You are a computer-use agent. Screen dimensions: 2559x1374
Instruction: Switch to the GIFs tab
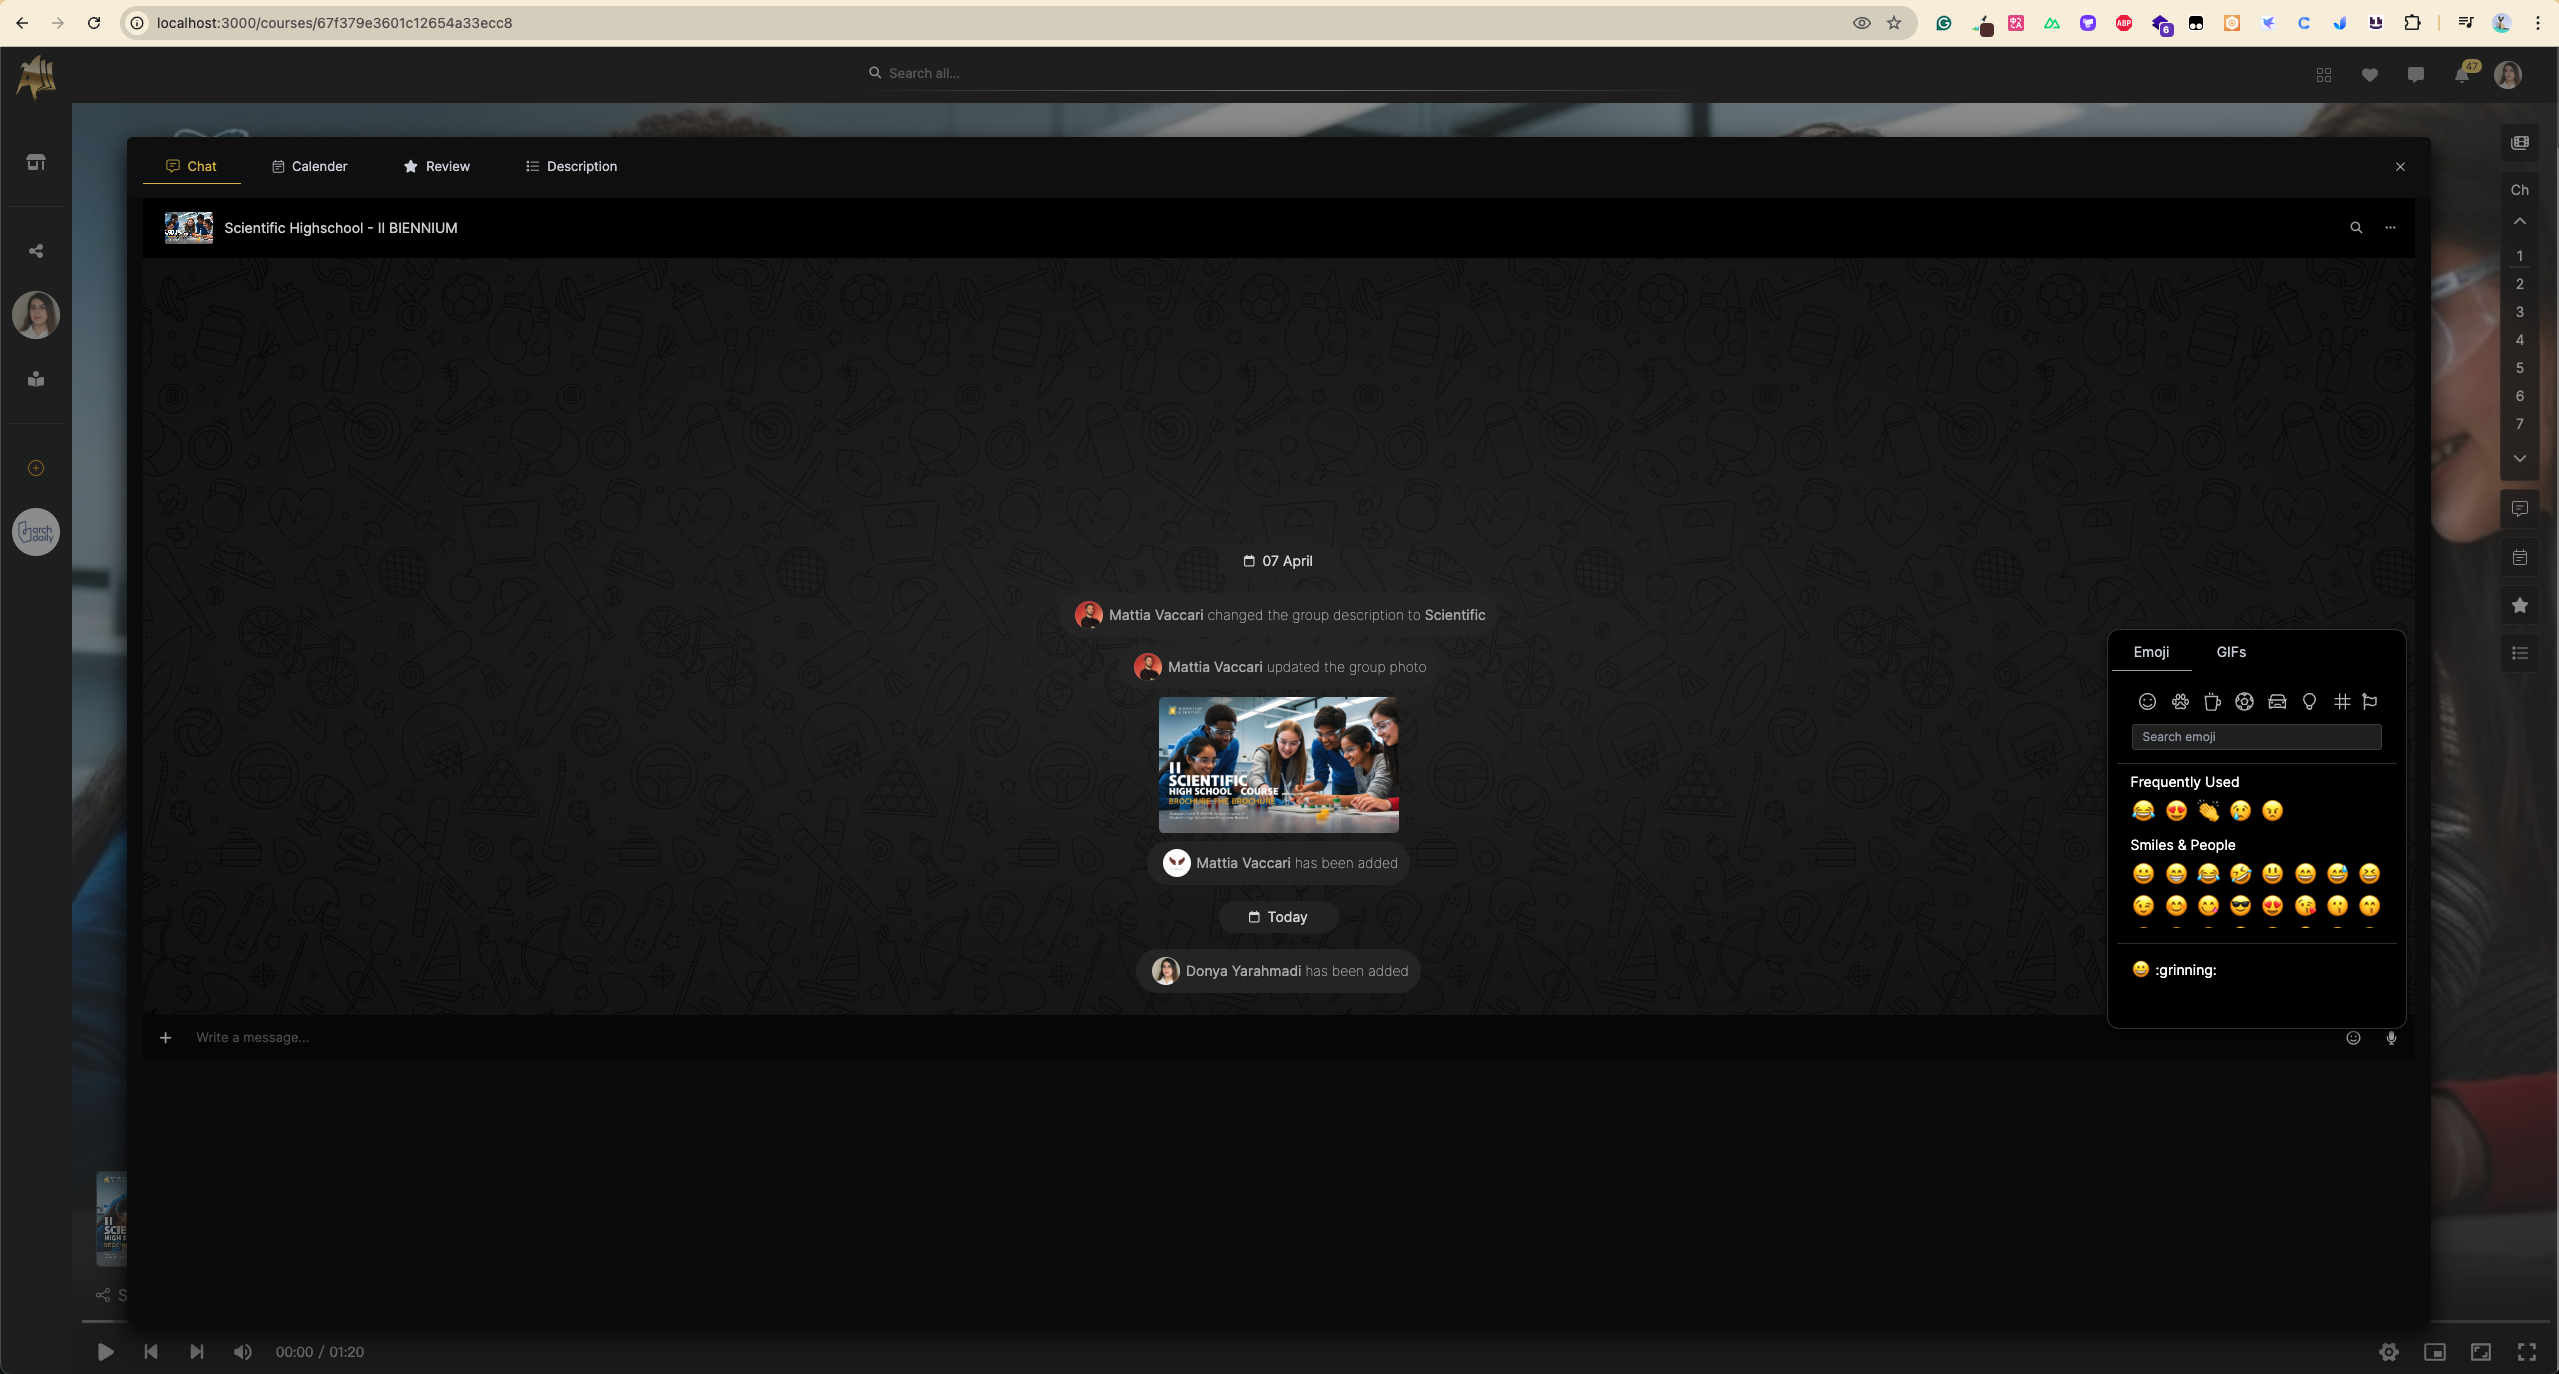click(2231, 652)
